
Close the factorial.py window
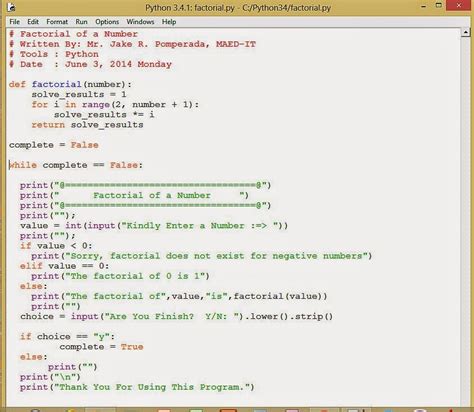pyautogui.click(x=459, y=6)
